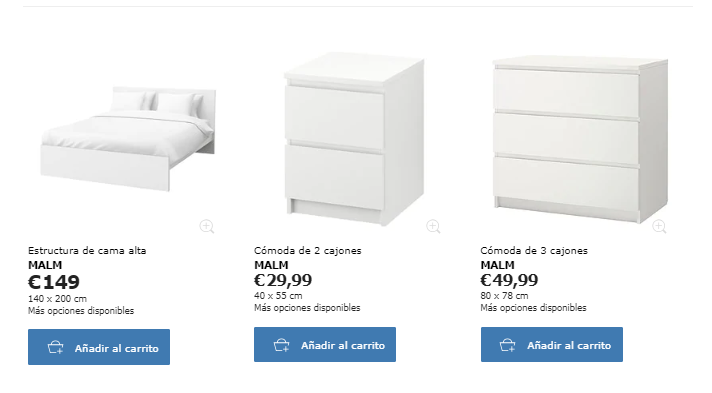The image size is (712, 393).
Task: Open the two-drawer chest photo
Action: tap(354, 139)
